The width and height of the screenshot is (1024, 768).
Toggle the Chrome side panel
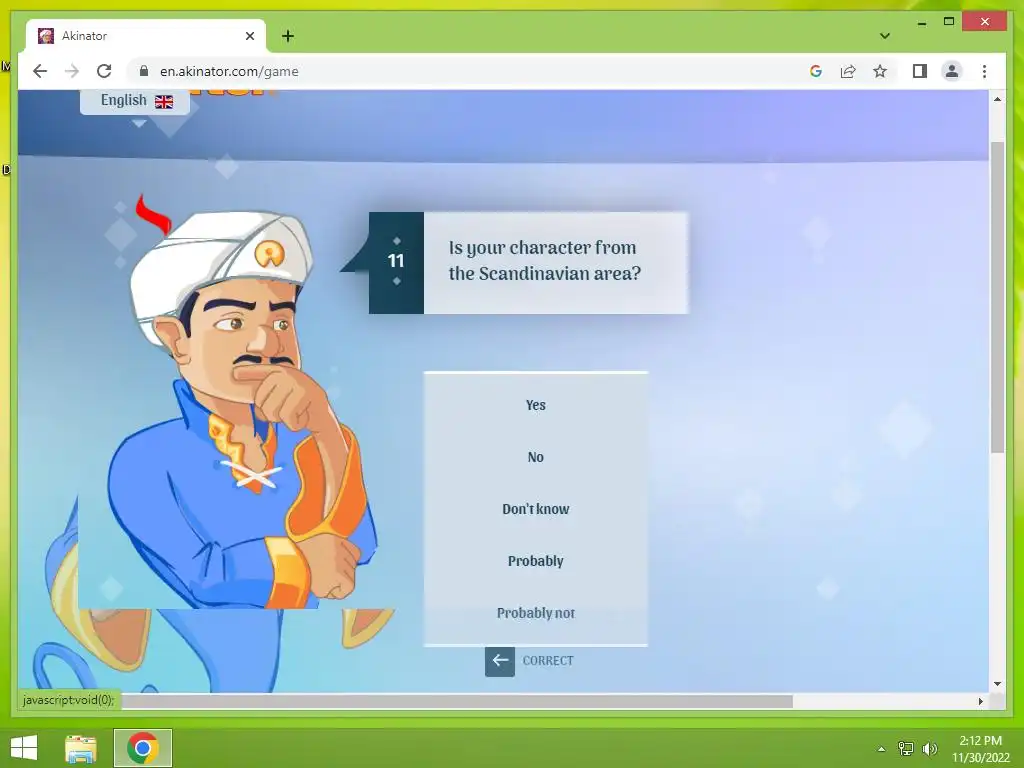[x=920, y=71]
